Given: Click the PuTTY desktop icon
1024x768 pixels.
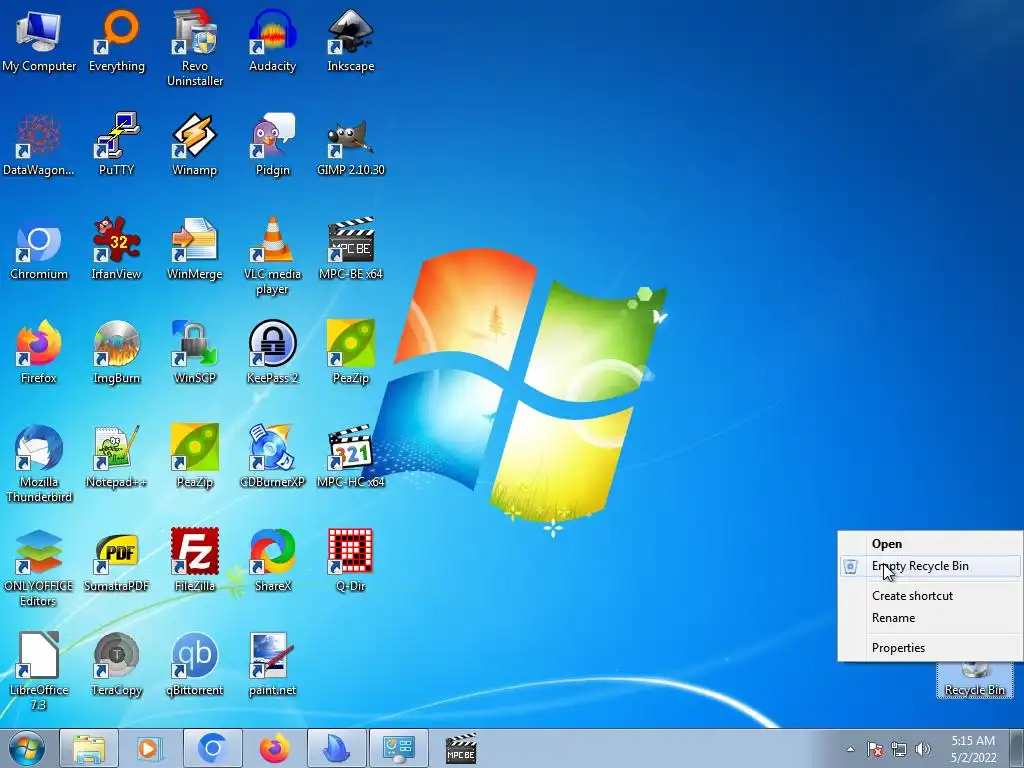Looking at the screenshot, I should tap(117, 144).
